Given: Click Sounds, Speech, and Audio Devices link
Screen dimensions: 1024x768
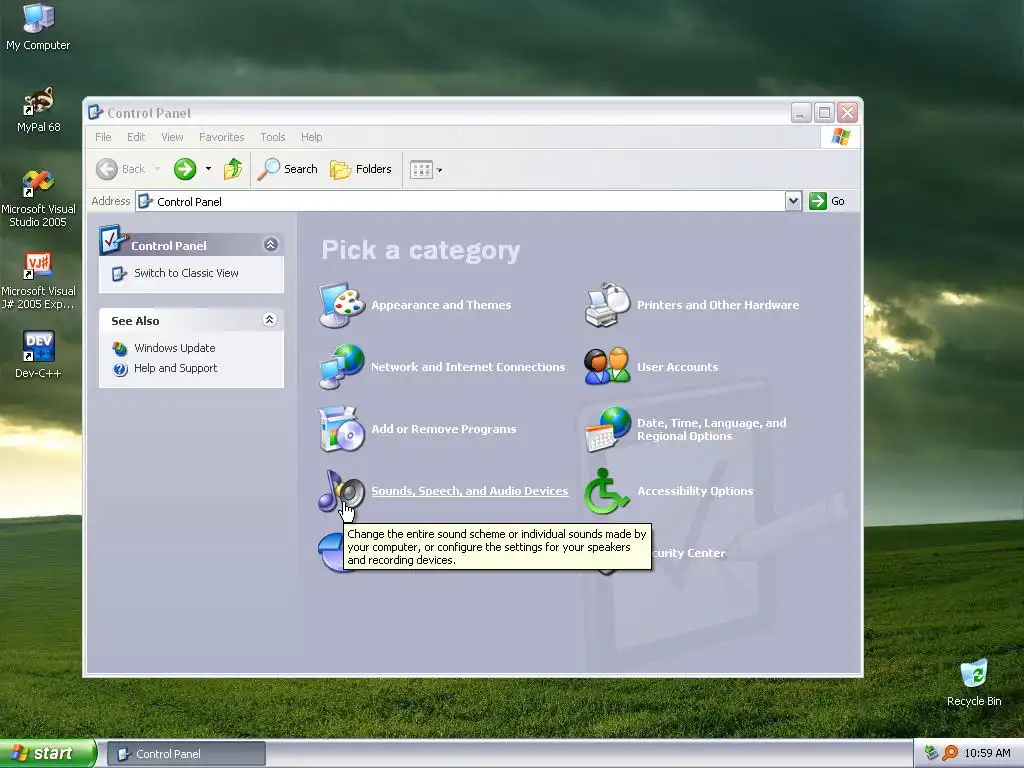Looking at the screenshot, I should coord(470,491).
